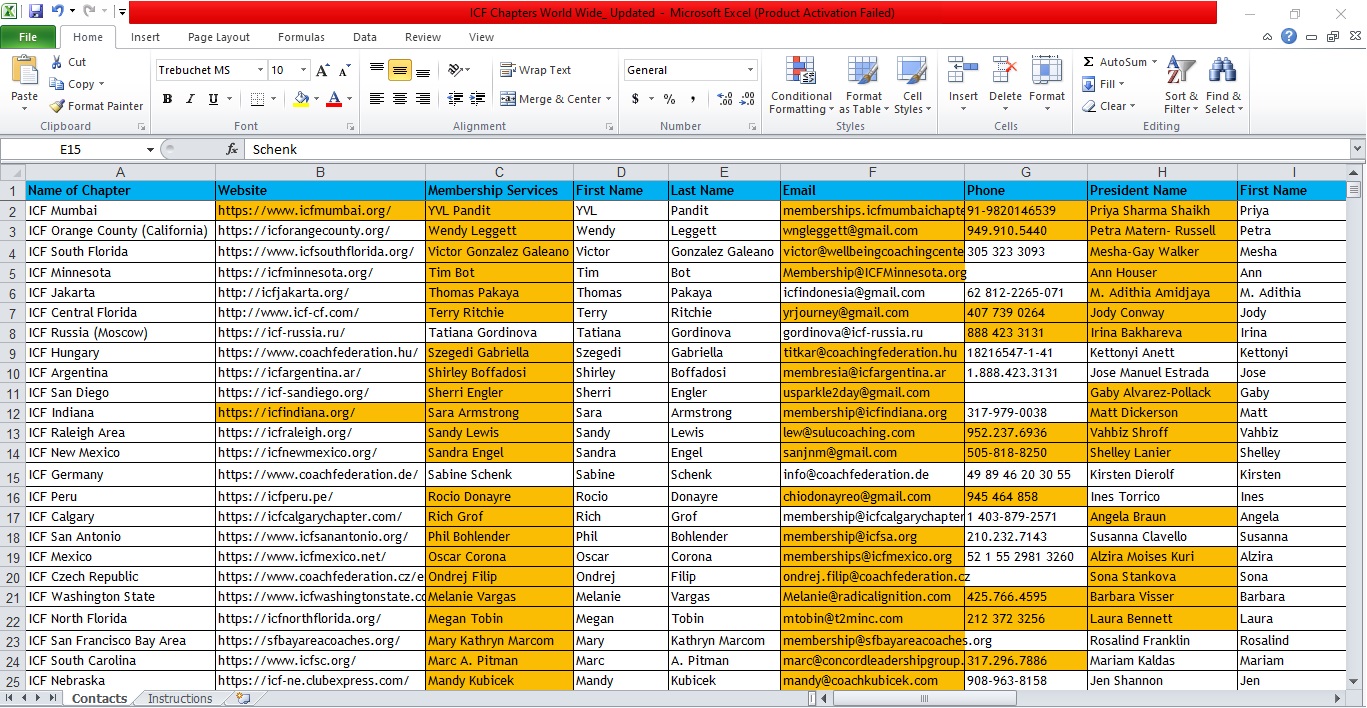Open the font size dropdown

tap(303, 70)
